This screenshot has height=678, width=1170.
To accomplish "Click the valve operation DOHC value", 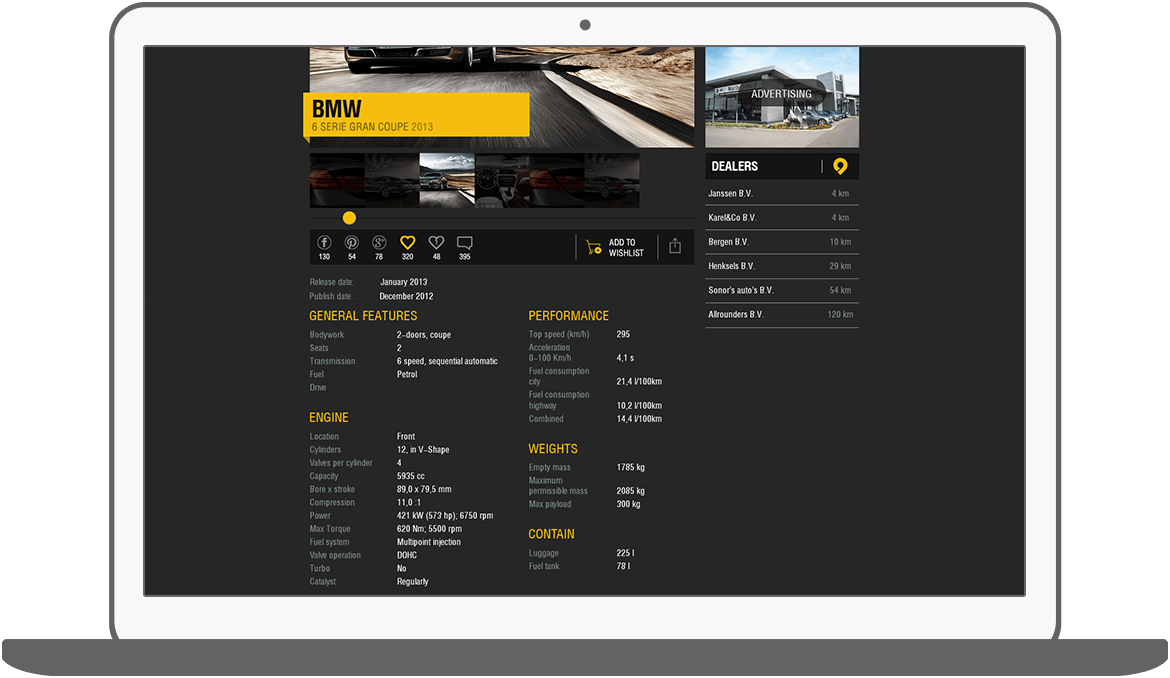I will [407, 556].
